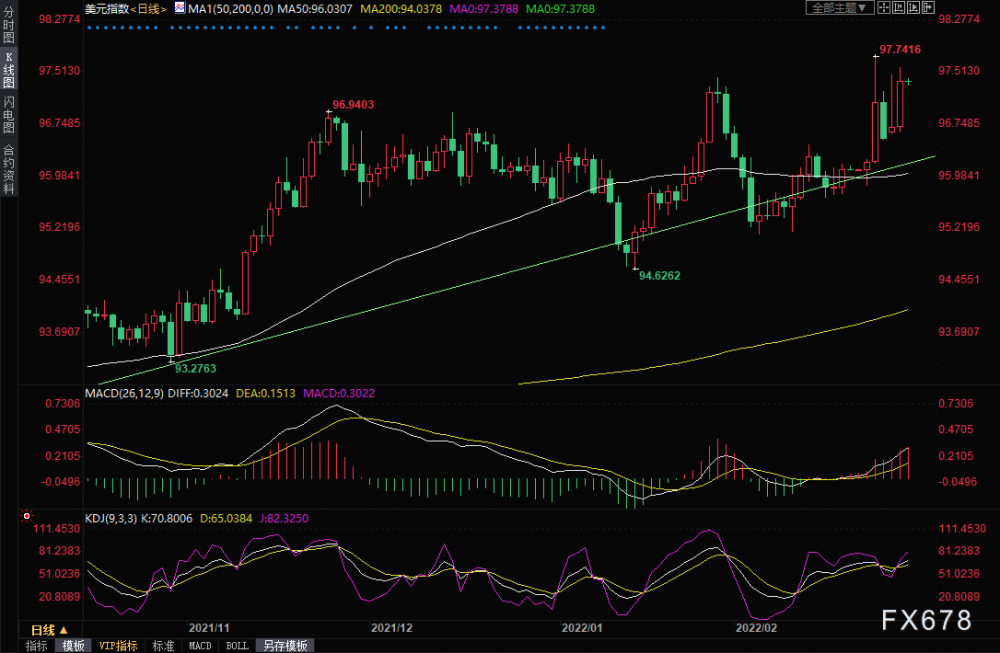The image size is (1000, 653).
Task: Click the MACD(26,12,9) indicator label
Action: 124,393
